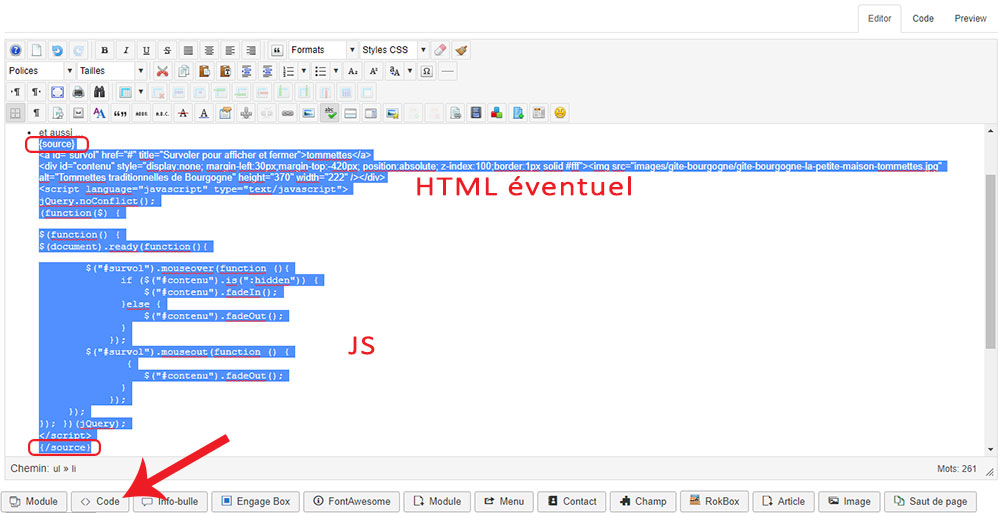
Task: Click the Engage Box button
Action: click(255, 502)
